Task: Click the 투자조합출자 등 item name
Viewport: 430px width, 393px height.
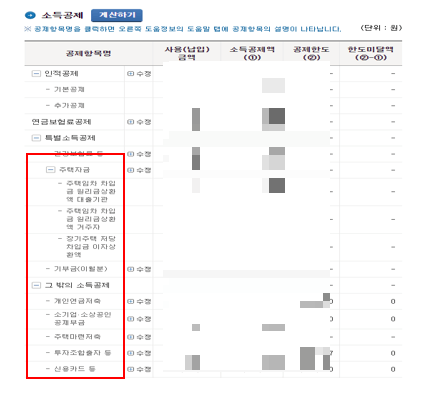Action: pos(83,353)
